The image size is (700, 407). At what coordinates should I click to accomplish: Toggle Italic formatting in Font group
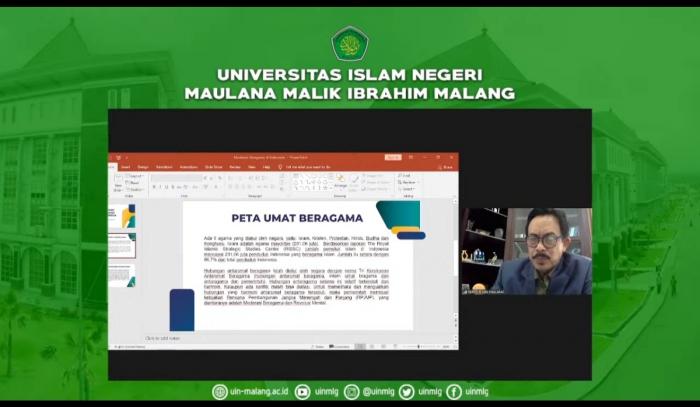point(160,187)
